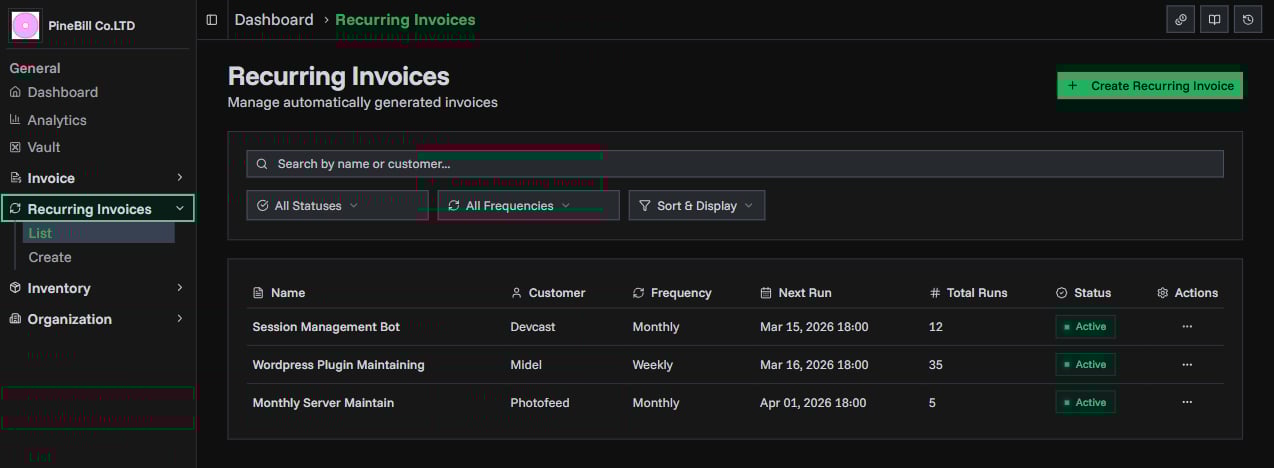Click the Dashboard breadcrumb link

click(274, 20)
